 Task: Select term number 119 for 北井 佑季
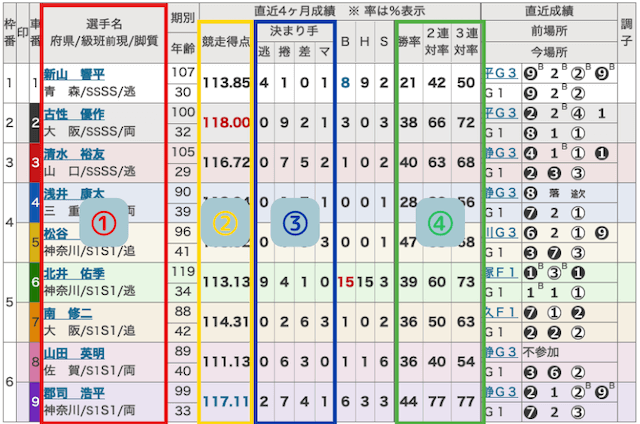pyautogui.click(x=183, y=271)
